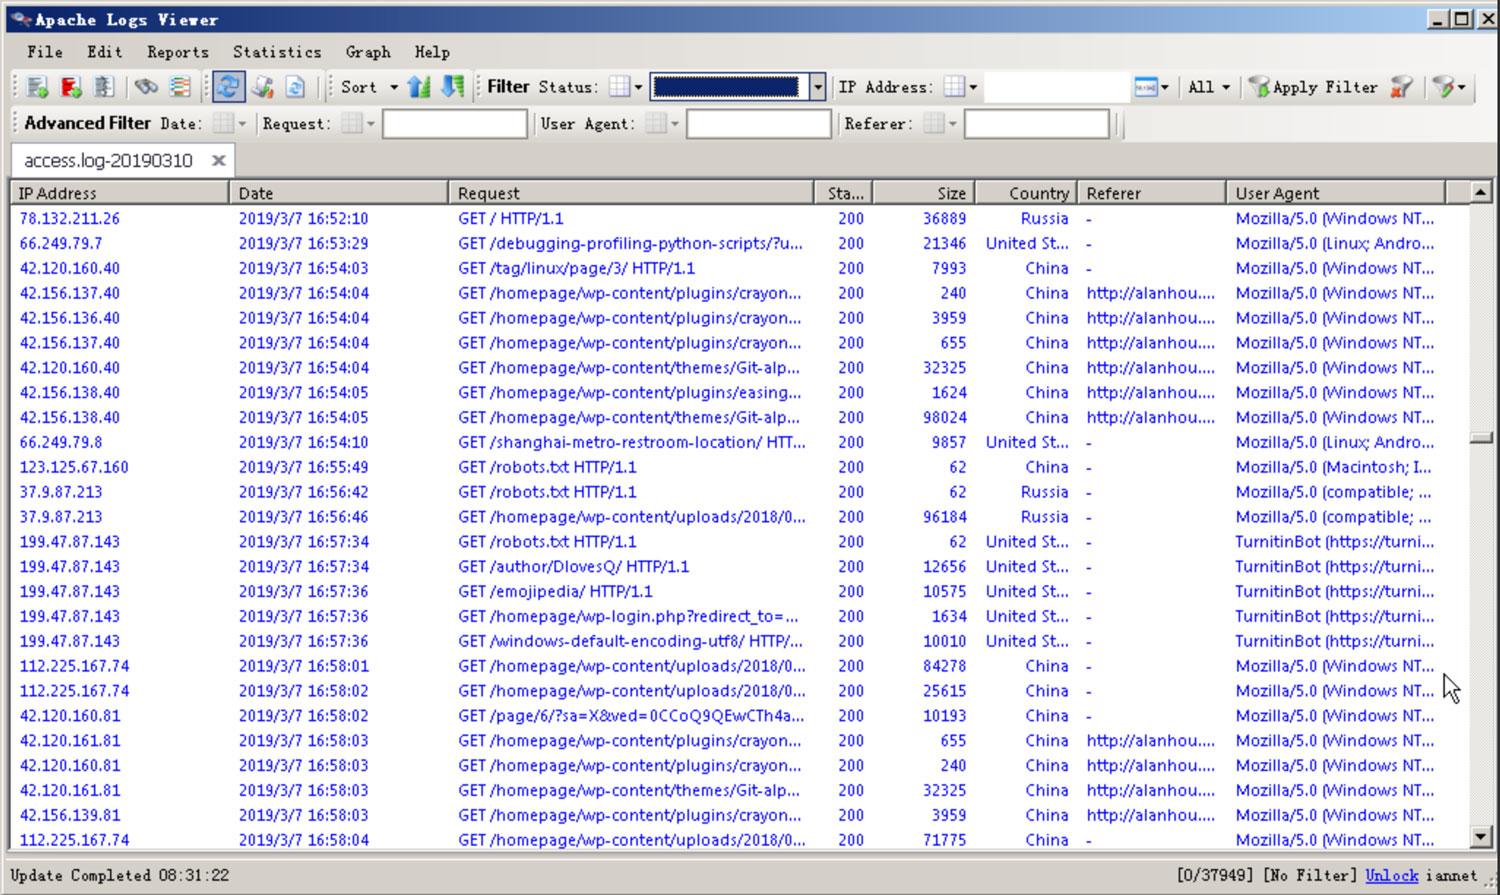Click the funnel with pencil filter options icon
Screen dimensions: 1500x895
point(1442,87)
